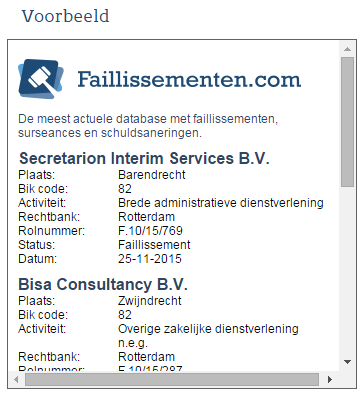Click the place name Zwijndrecht
This screenshot has width=362, height=395.
tap(150, 301)
